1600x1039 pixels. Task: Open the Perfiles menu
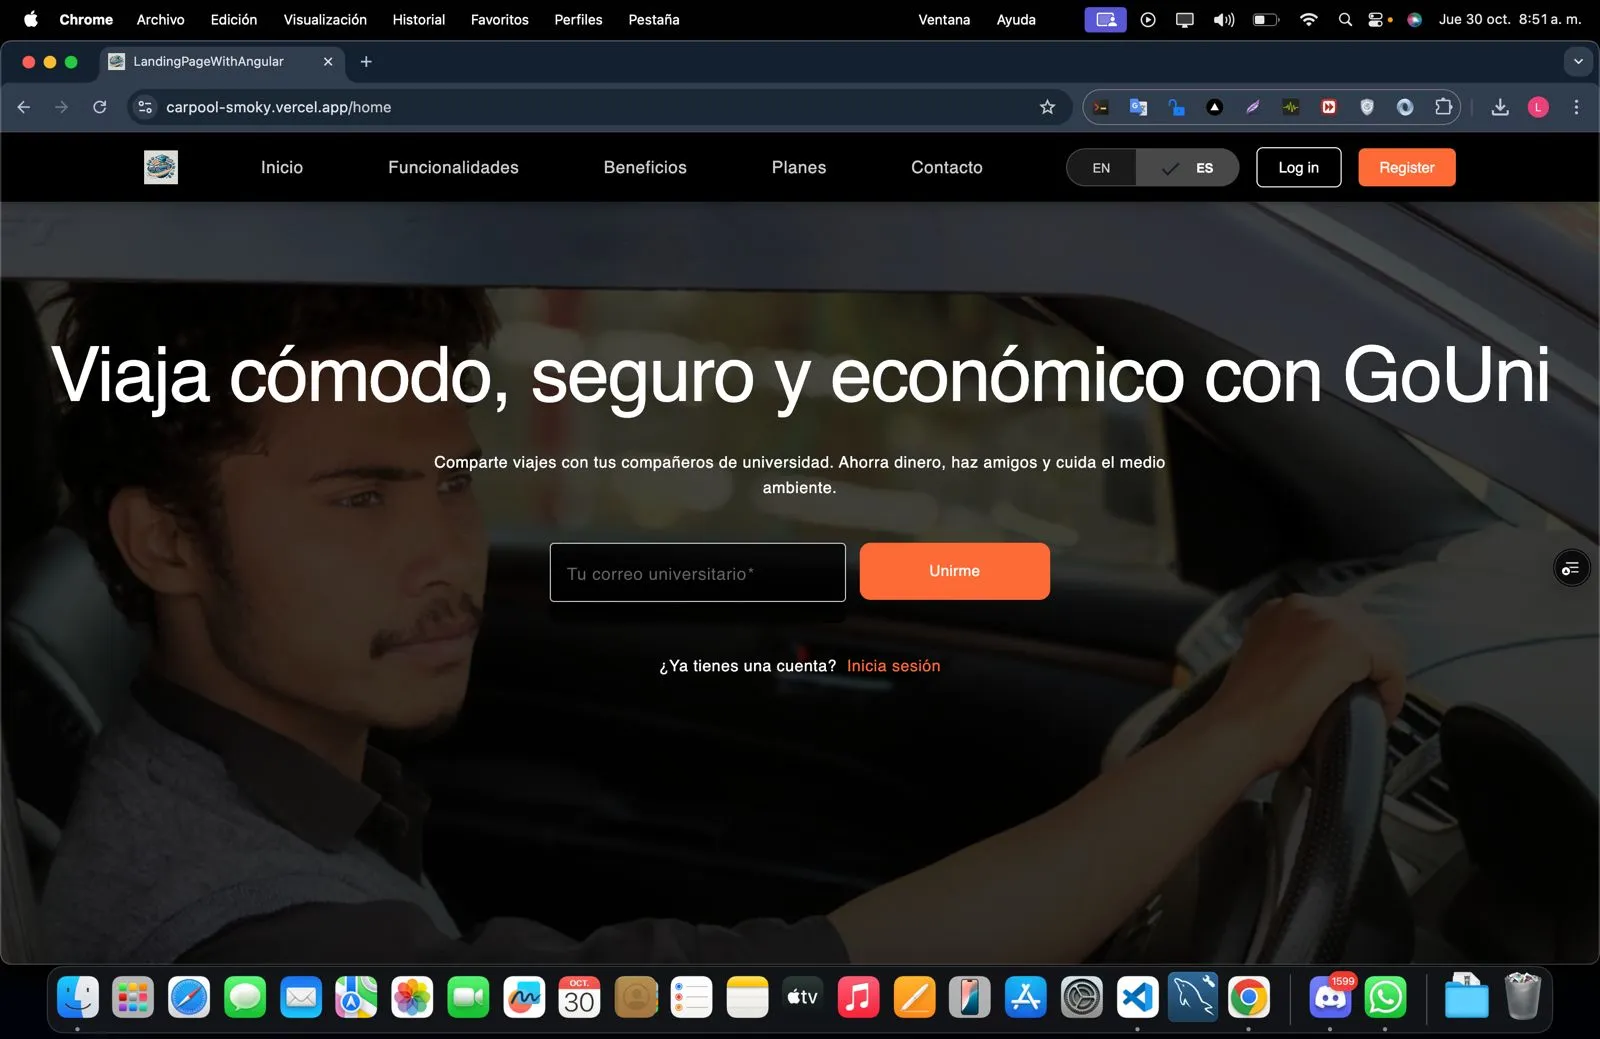(578, 19)
